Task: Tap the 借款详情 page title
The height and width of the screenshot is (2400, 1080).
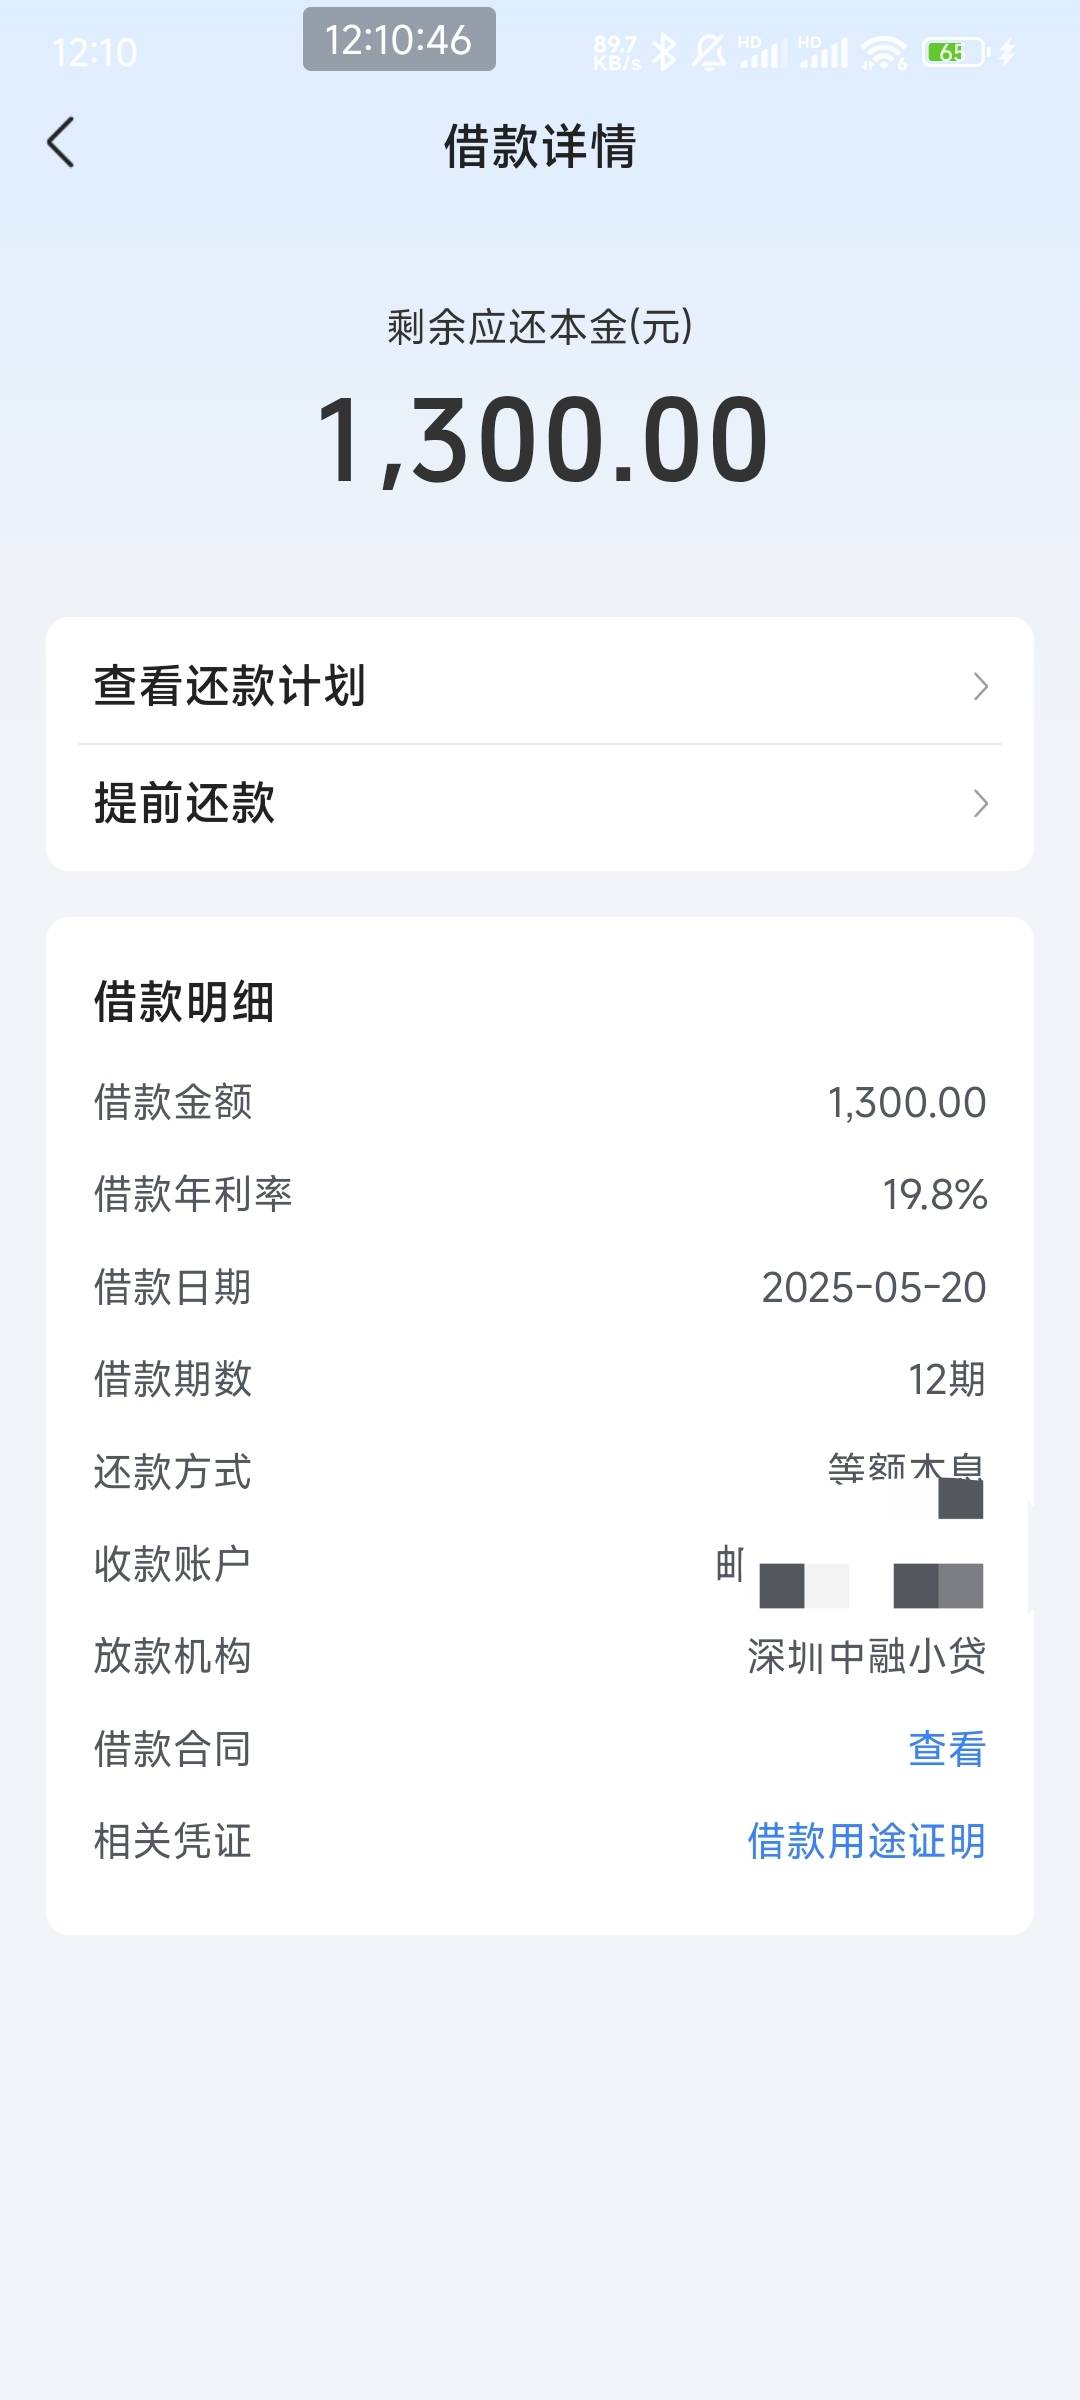Action: [x=540, y=146]
